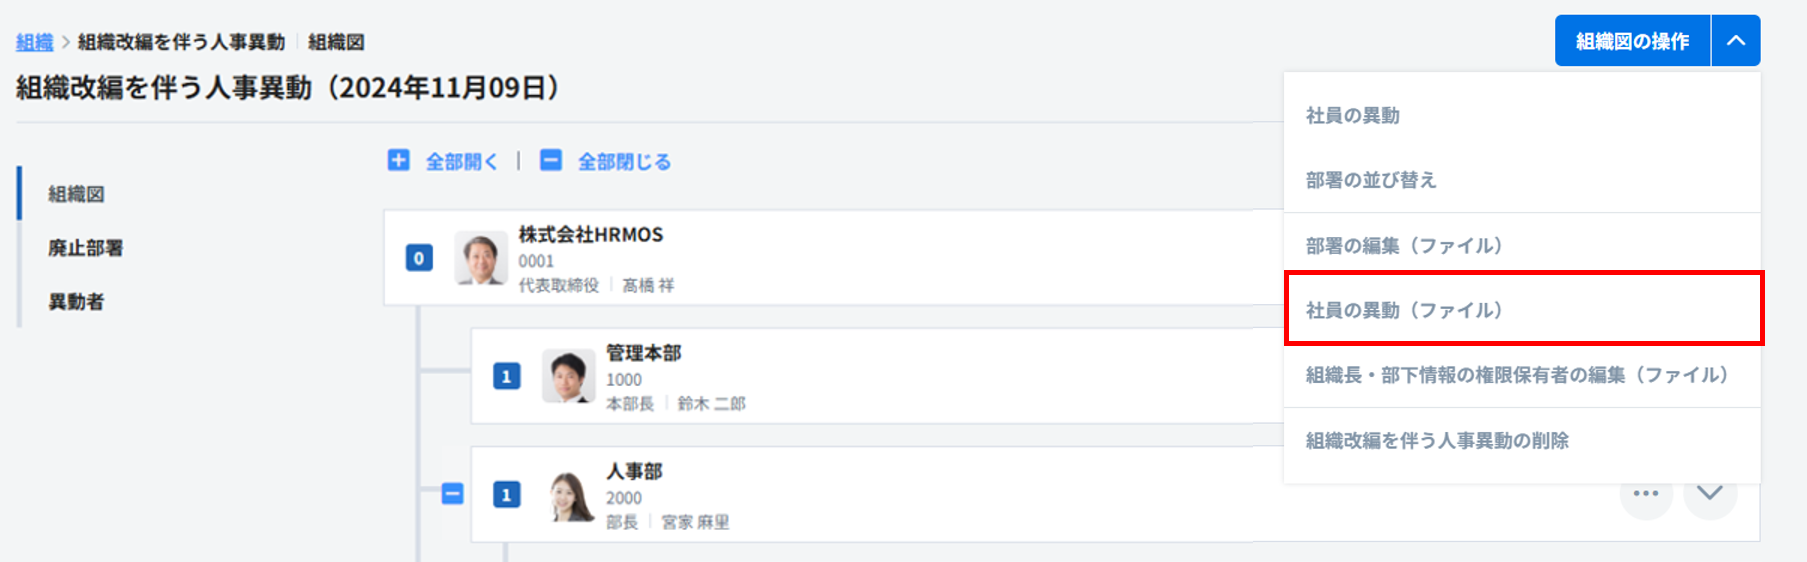The height and width of the screenshot is (562, 1807).
Task: Switch to the 異動者 sidebar tab
Action: [x=76, y=302]
